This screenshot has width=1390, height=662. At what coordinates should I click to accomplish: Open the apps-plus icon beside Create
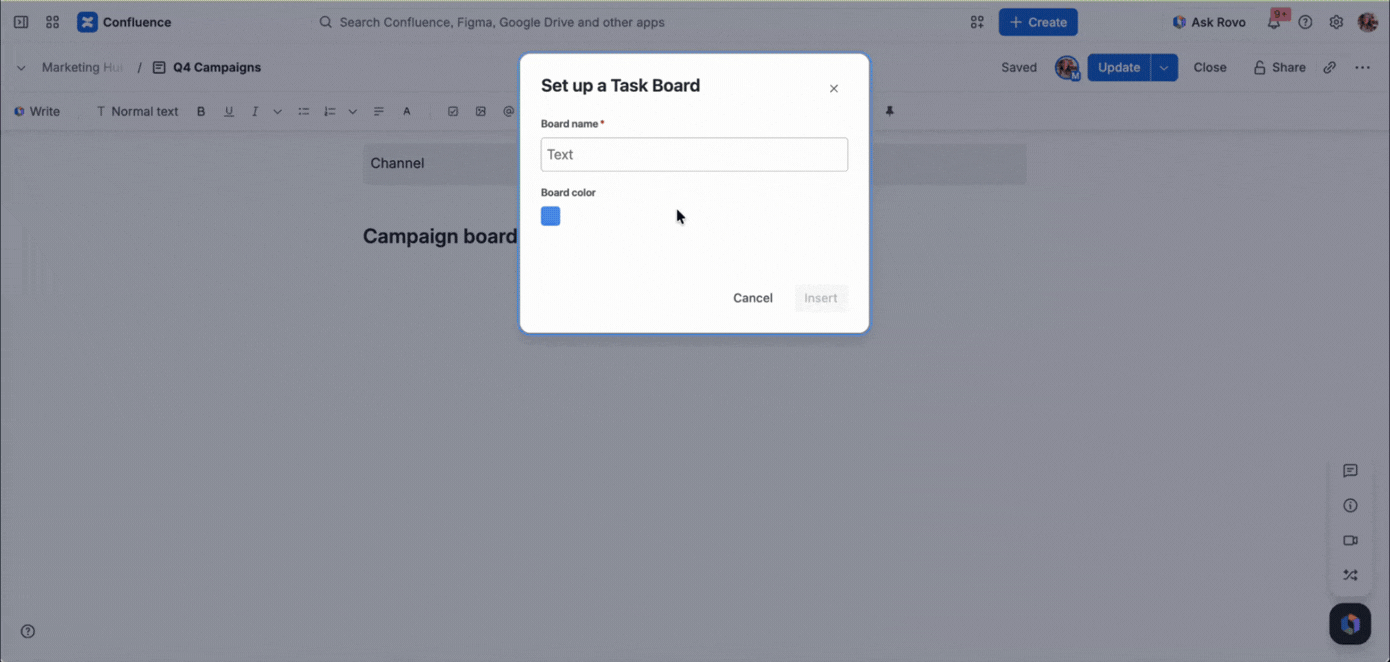[x=977, y=22]
